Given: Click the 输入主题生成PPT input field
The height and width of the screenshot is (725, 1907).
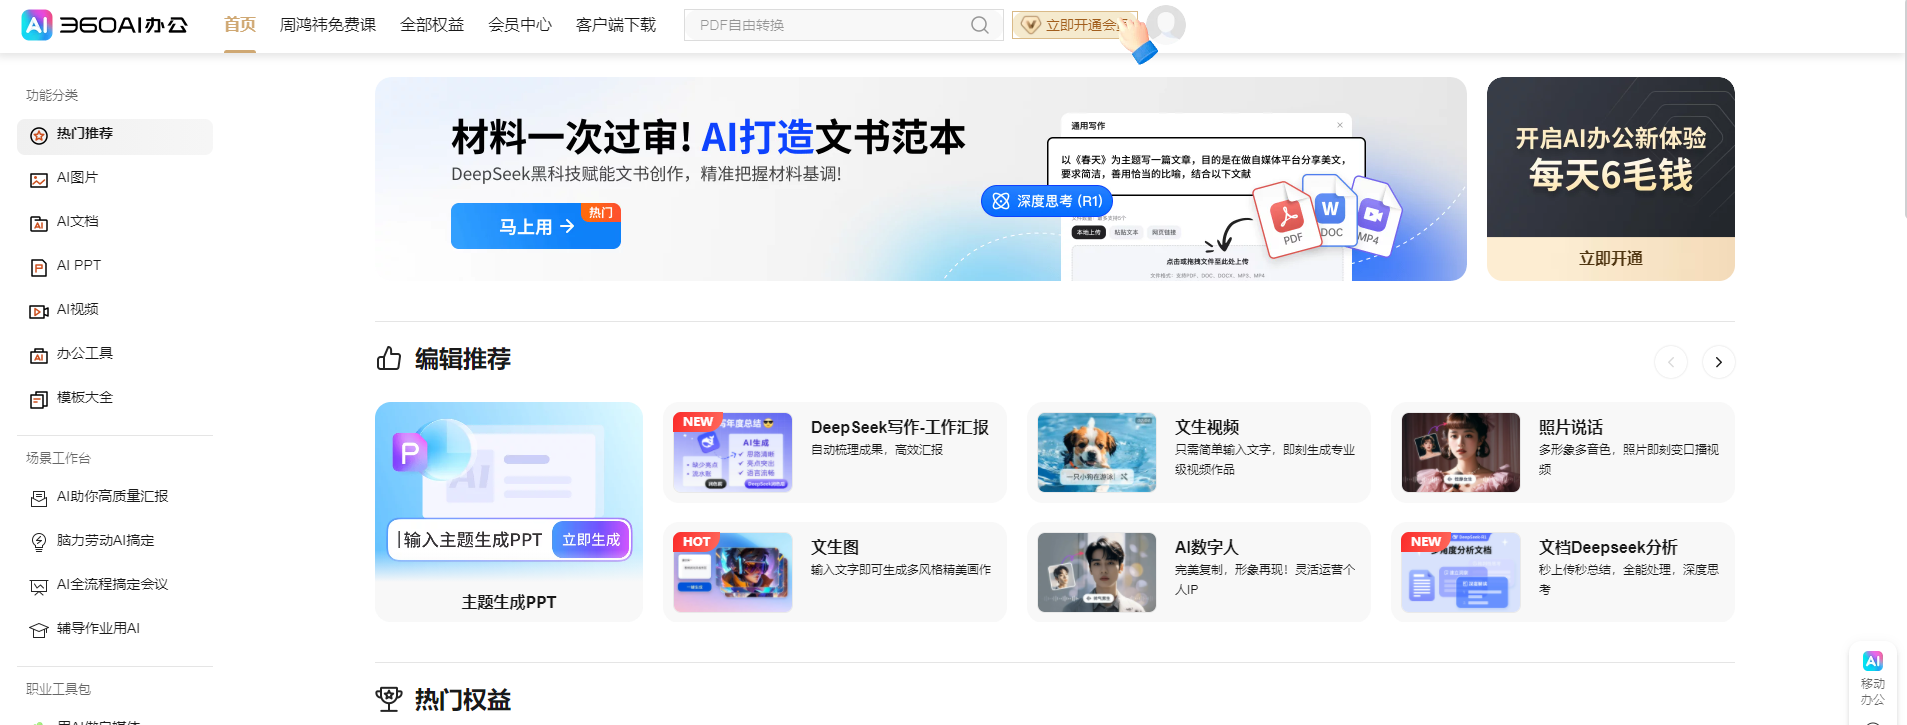Looking at the screenshot, I should [x=471, y=540].
